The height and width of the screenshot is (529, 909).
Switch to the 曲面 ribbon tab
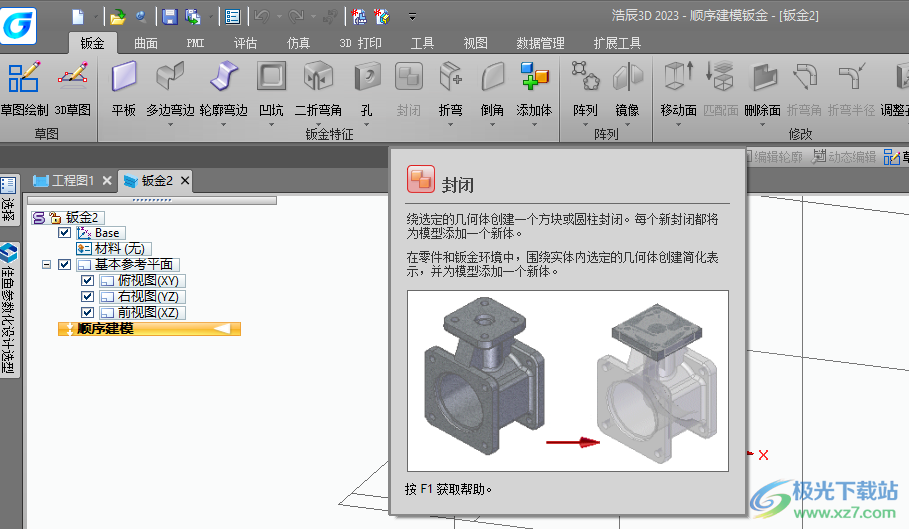click(x=146, y=43)
